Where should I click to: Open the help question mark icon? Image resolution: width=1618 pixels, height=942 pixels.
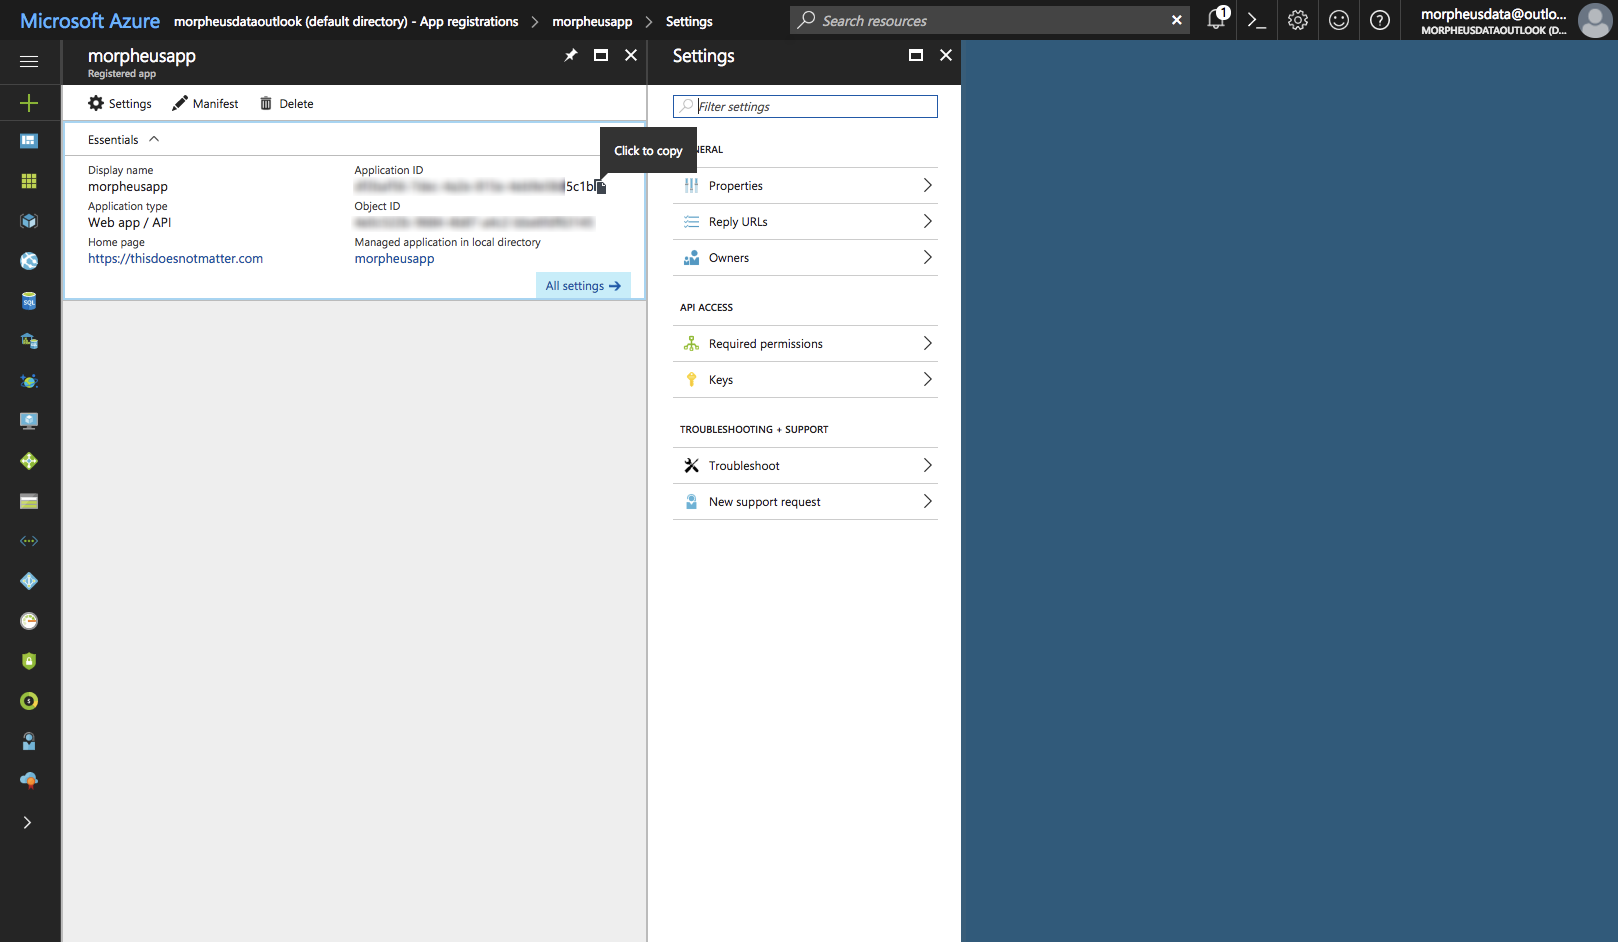click(x=1380, y=20)
